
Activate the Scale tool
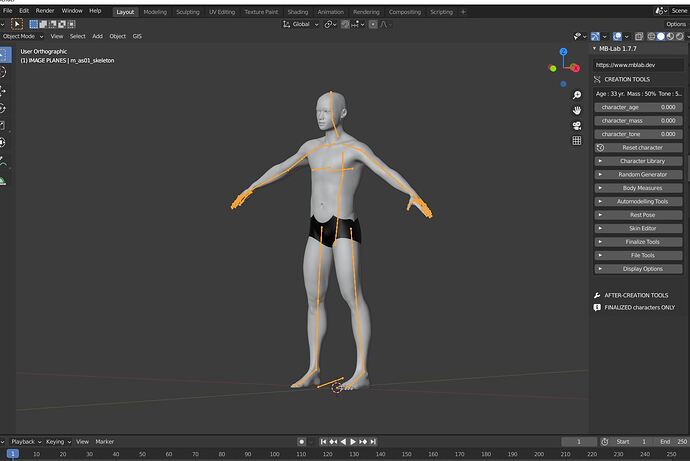(4, 125)
